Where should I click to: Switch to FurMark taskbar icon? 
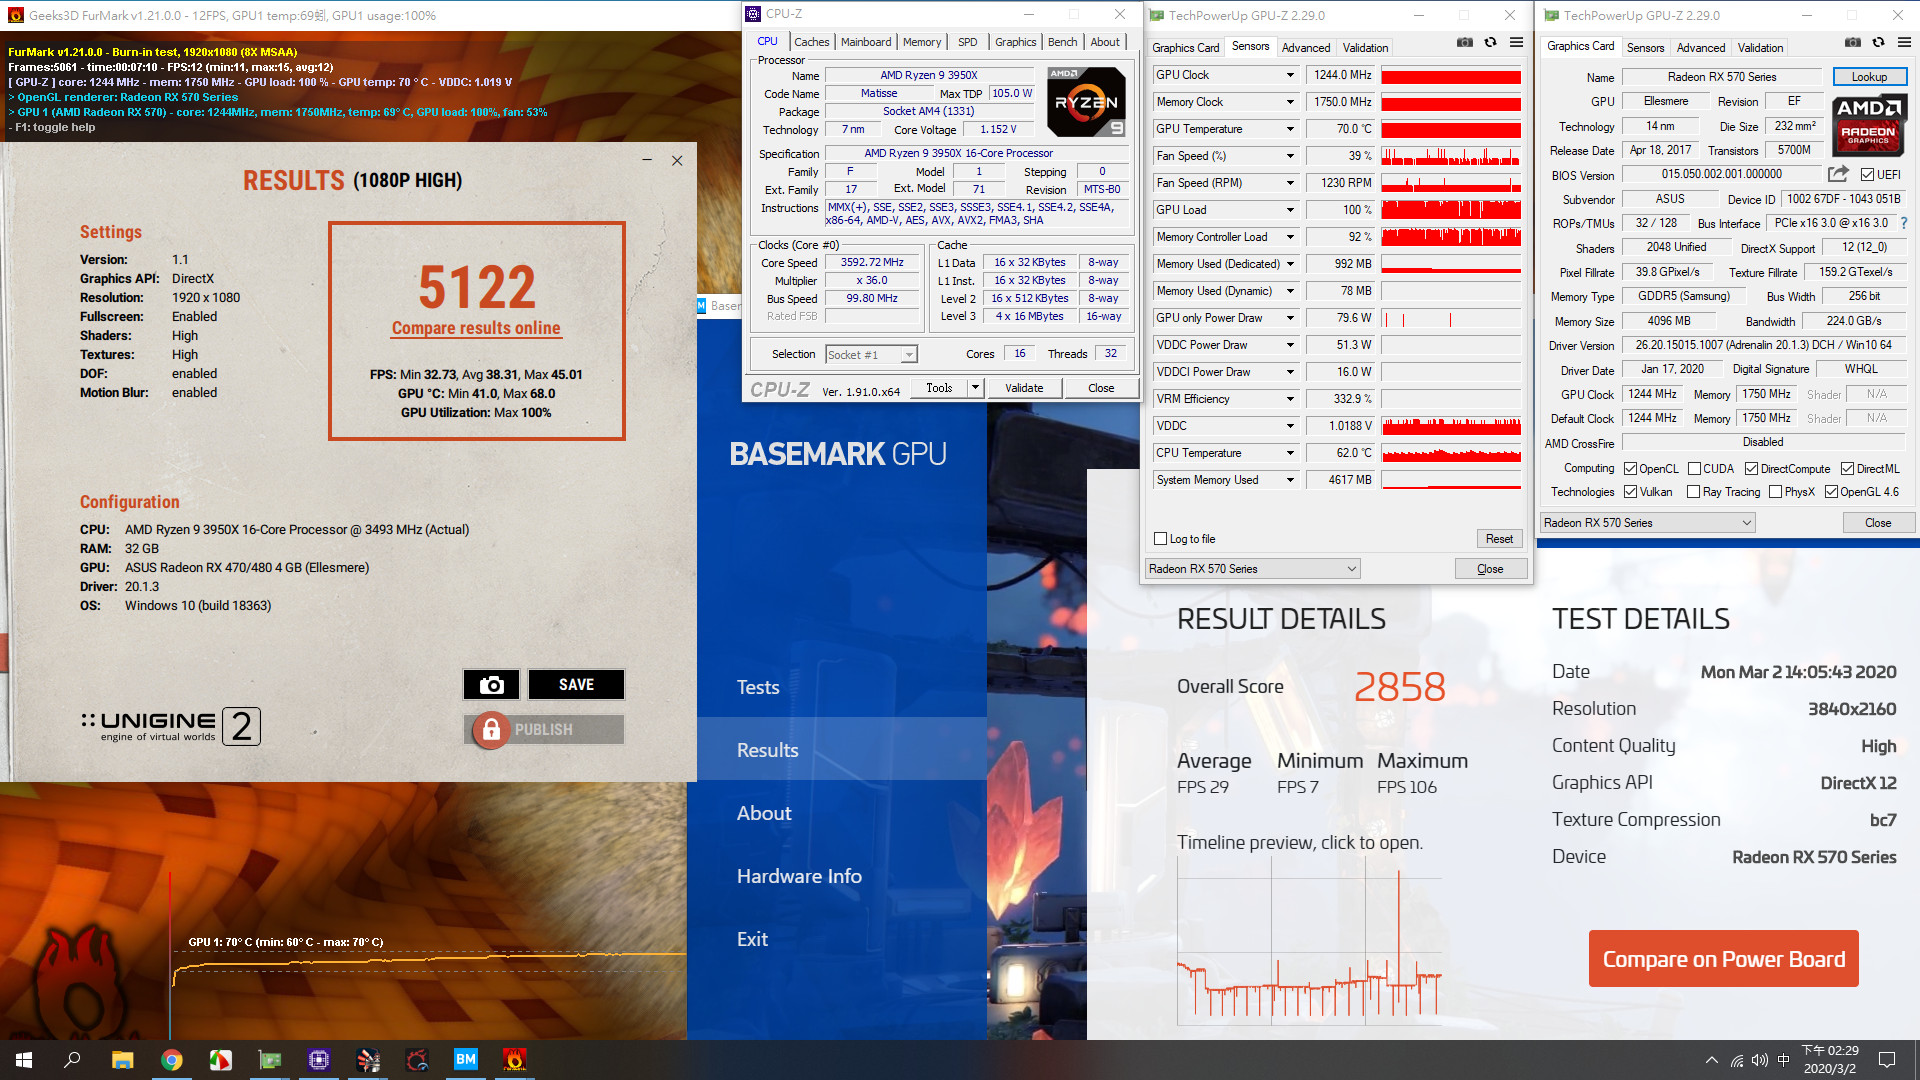[515, 1060]
